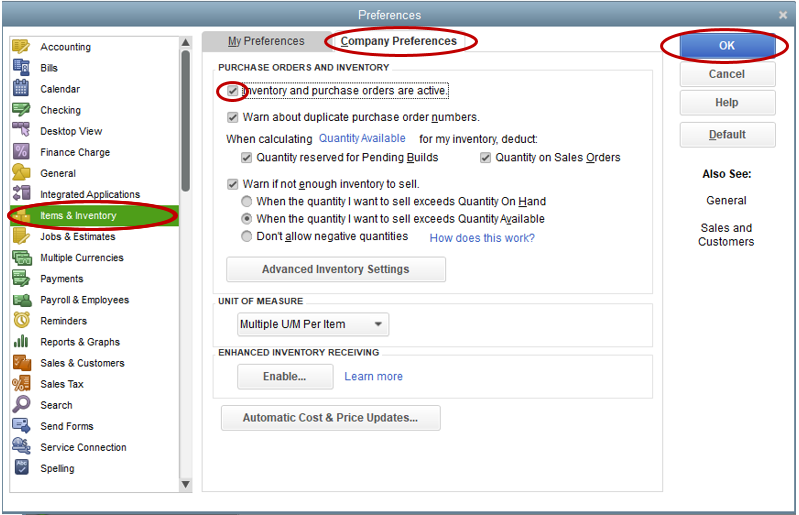Click OK to save preferences
The image size is (799, 515).
click(x=727, y=46)
